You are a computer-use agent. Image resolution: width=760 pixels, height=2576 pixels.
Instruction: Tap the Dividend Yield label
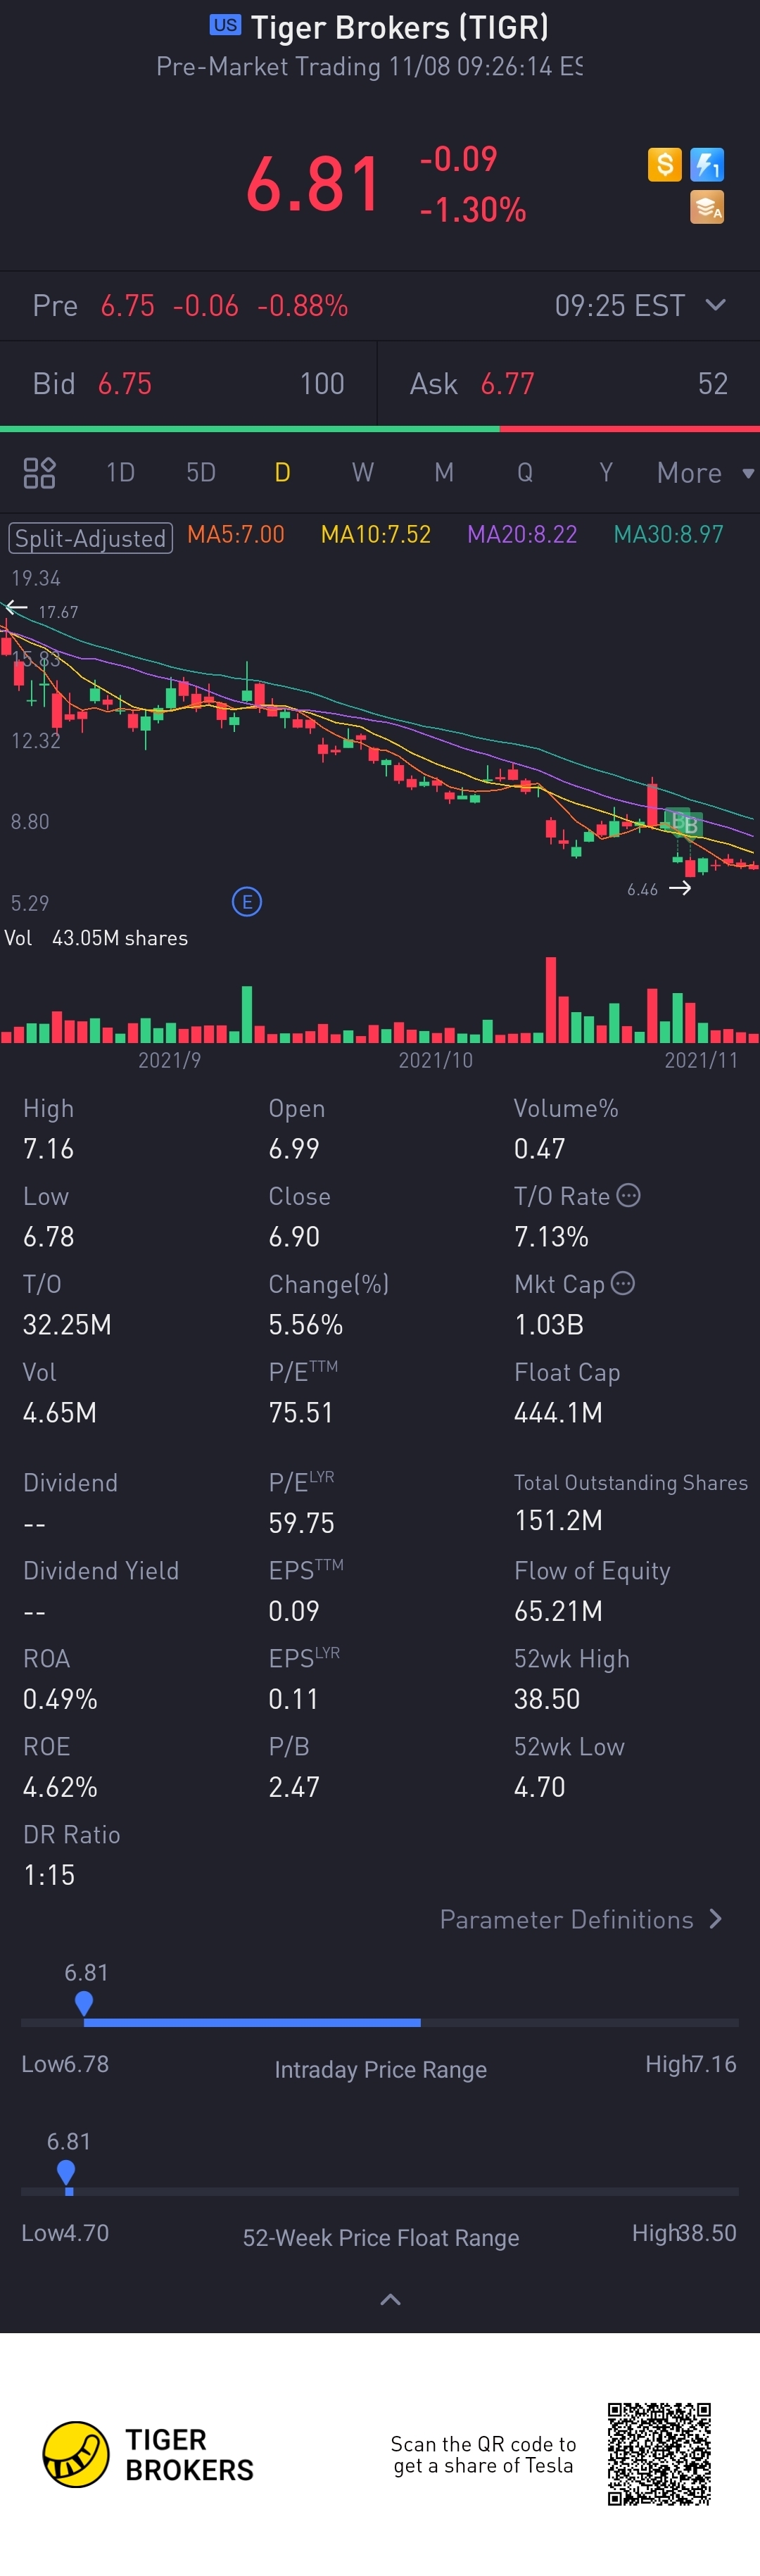pos(101,1571)
